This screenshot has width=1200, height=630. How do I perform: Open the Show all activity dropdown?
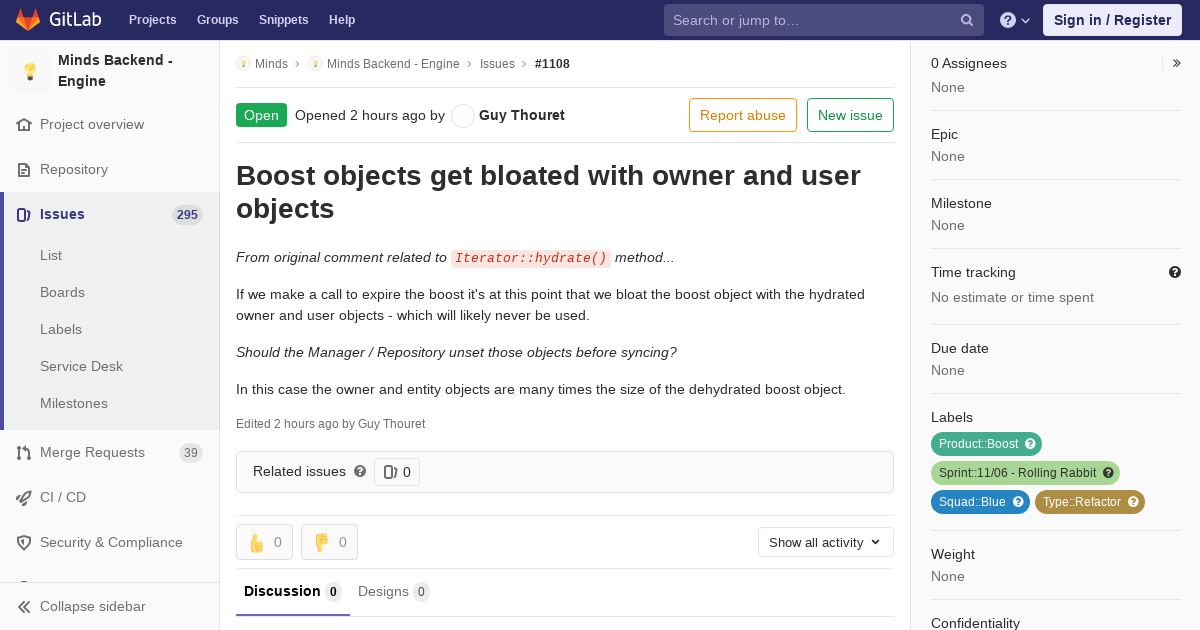point(826,542)
